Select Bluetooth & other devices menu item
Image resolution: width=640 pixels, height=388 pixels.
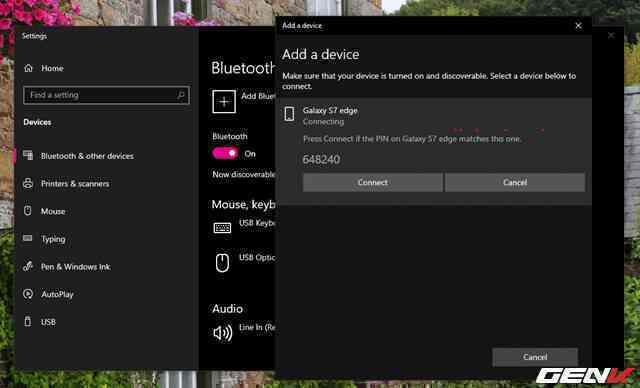pos(87,156)
